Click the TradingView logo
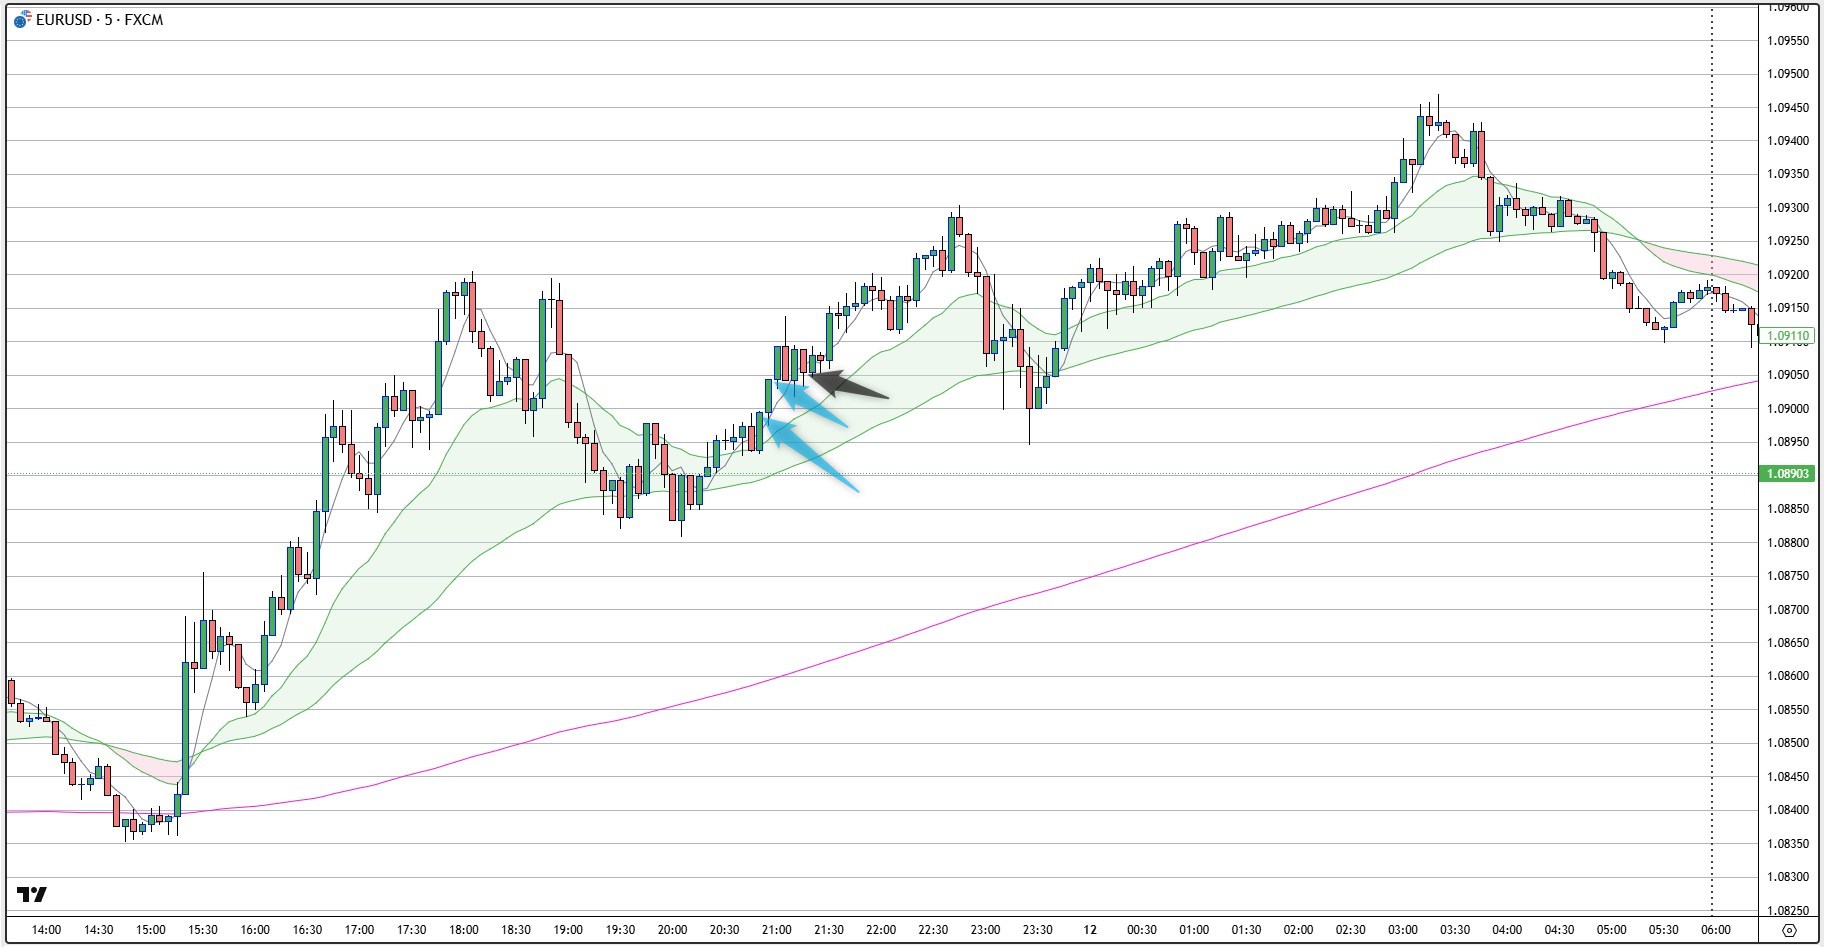This screenshot has width=1824, height=947. [32, 894]
